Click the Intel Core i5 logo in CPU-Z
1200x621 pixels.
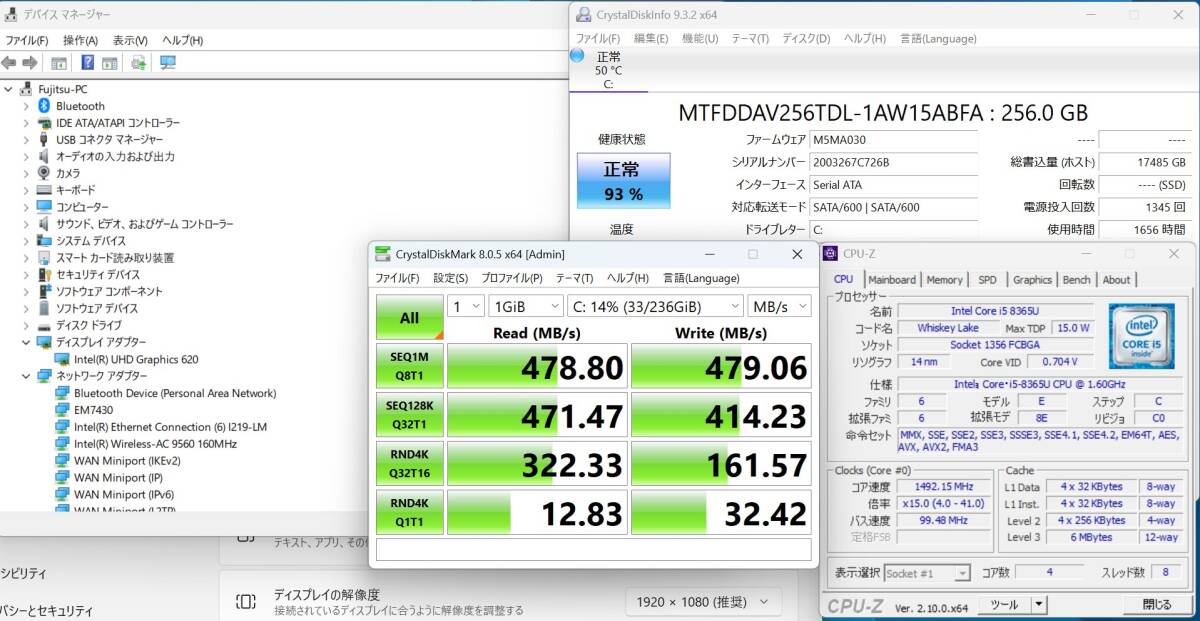click(1141, 336)
